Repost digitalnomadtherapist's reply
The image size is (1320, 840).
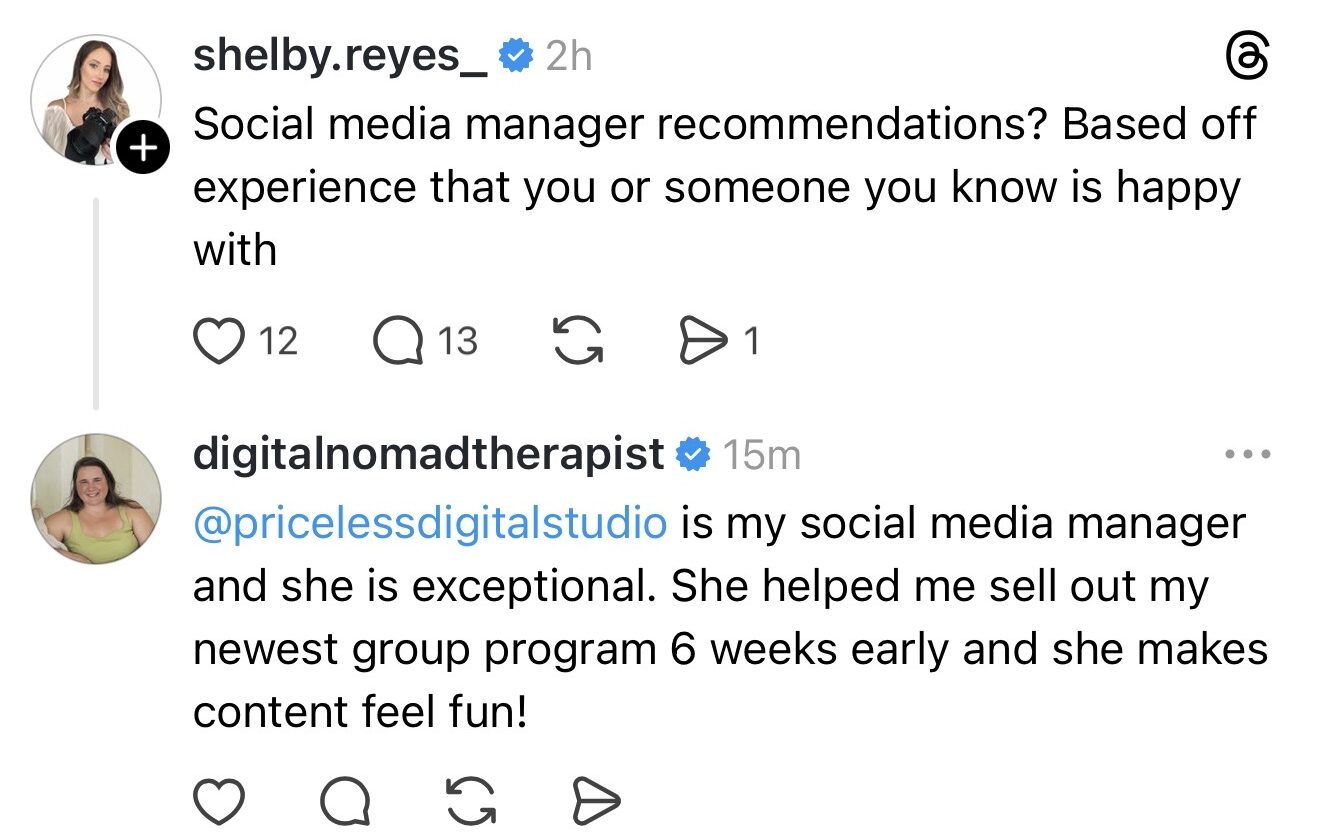tap(468, 800)
